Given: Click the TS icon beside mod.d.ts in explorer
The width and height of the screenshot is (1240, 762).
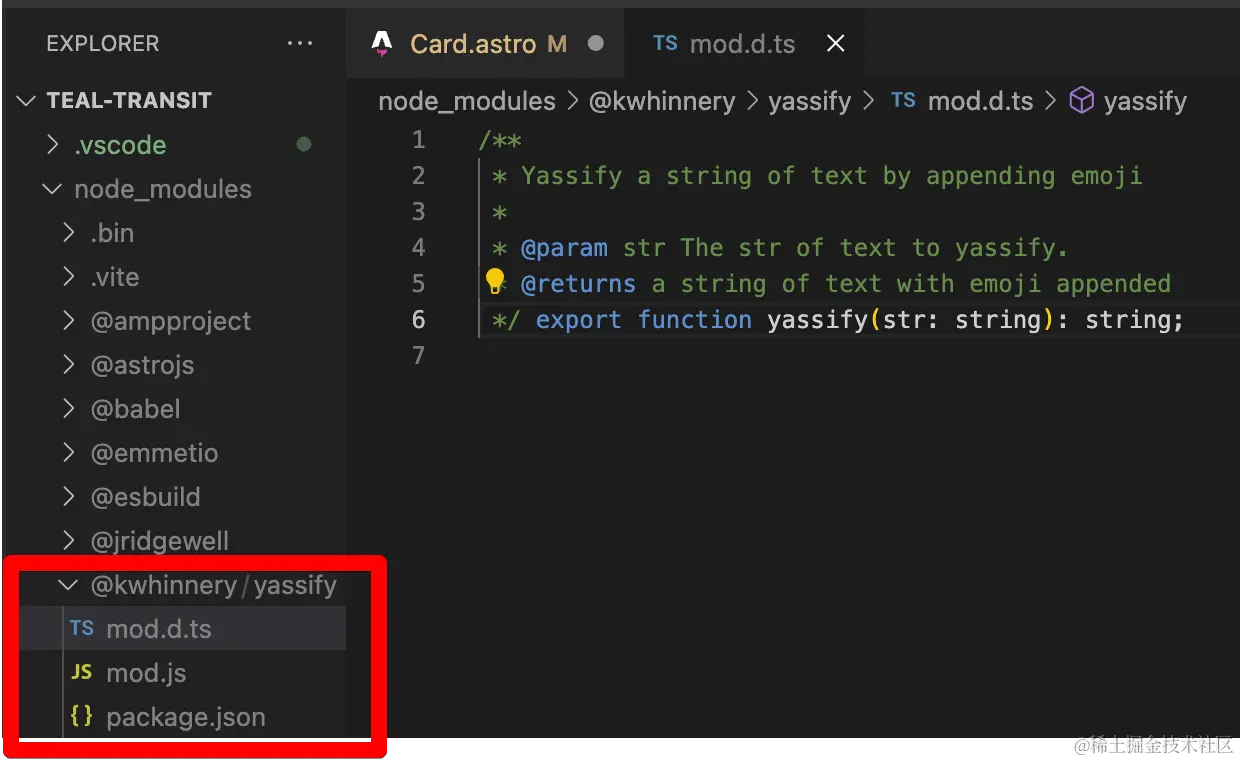Looking at the screenshot, I should 82,628.
